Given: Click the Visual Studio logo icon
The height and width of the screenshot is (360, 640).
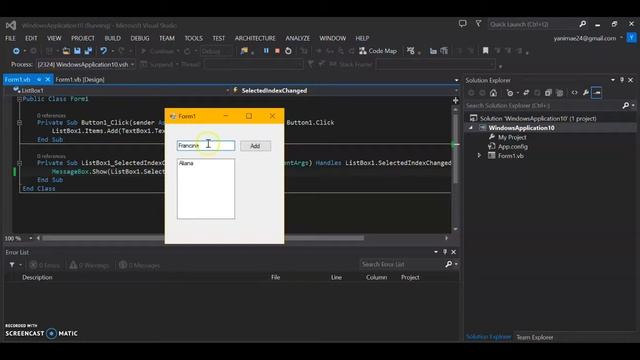Looking at the screenshot, I should pyautogui.click(x=11, y=25).
